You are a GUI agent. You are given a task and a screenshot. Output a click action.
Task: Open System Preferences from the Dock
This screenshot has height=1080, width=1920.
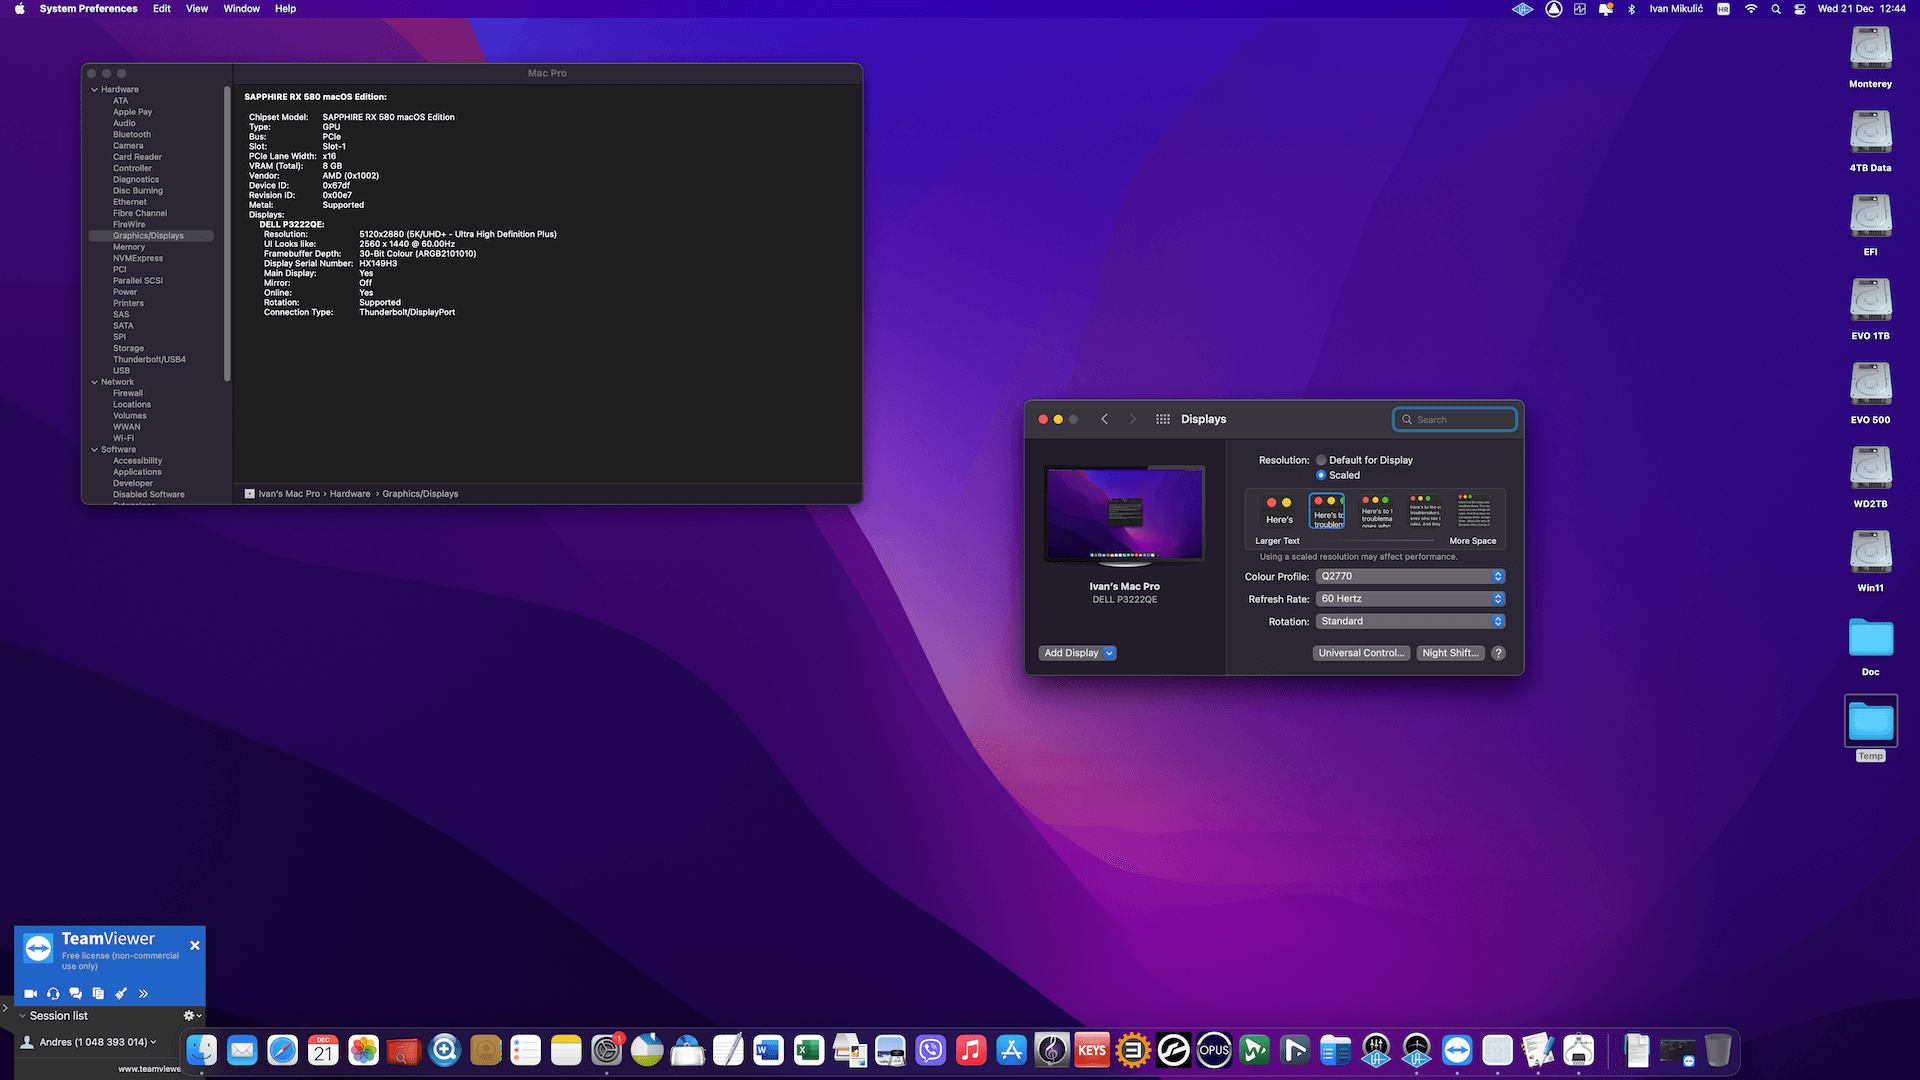click(x=606, y=1051)
